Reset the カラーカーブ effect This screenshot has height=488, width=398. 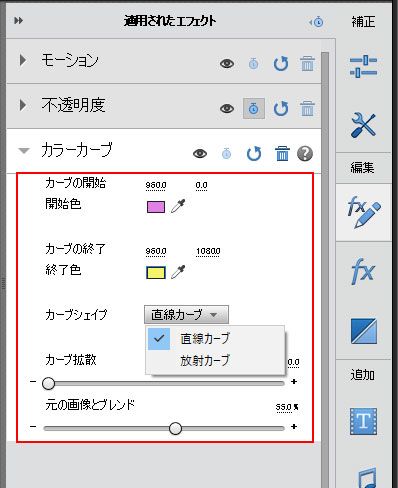254,154
